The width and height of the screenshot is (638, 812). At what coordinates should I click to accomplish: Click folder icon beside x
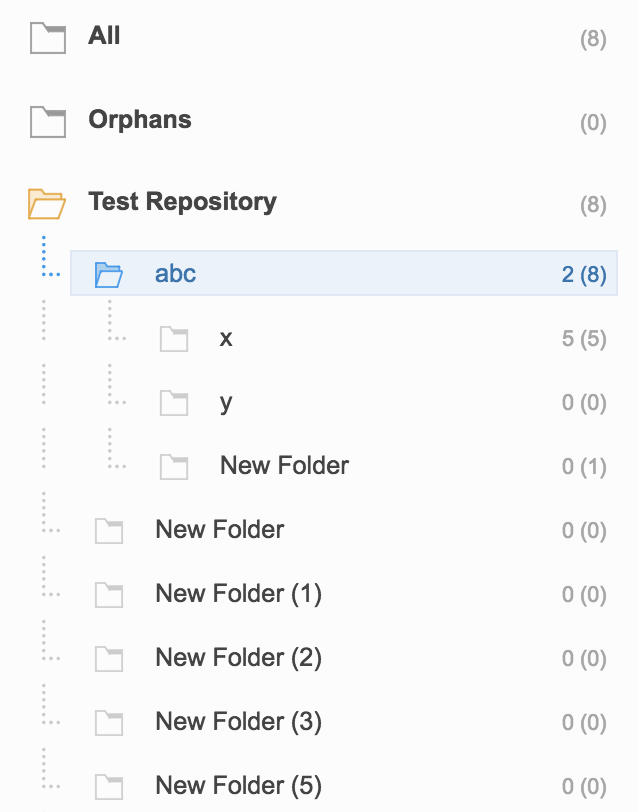[174, 339]
